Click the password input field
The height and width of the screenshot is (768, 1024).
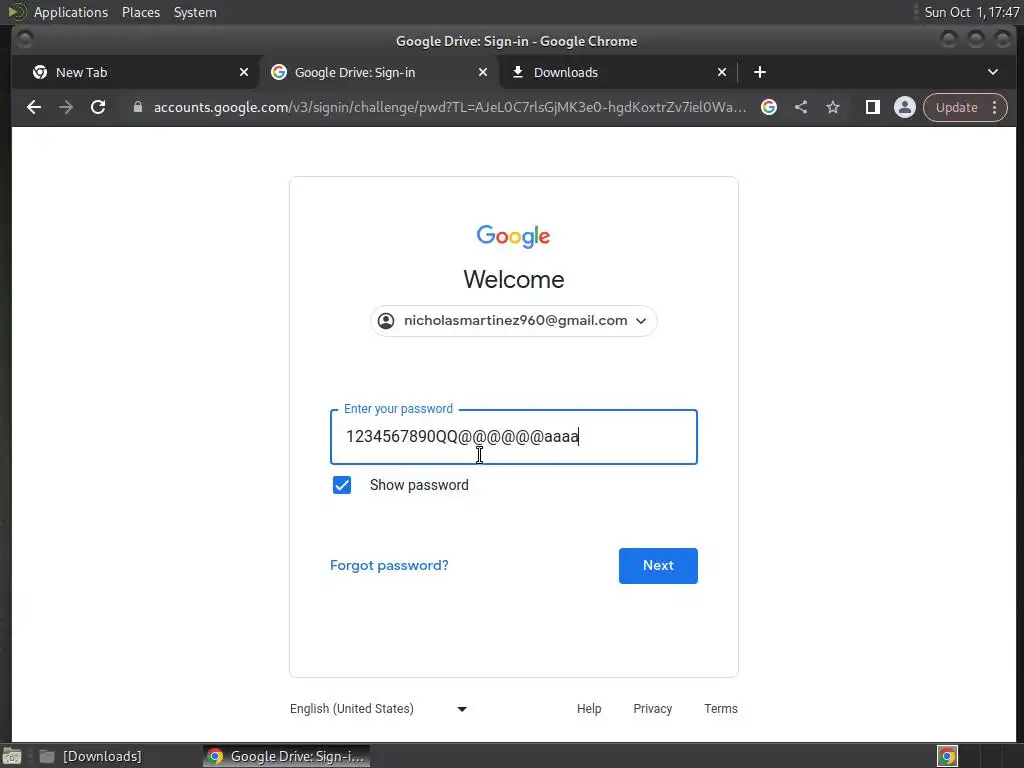click(x=514, y=437)
